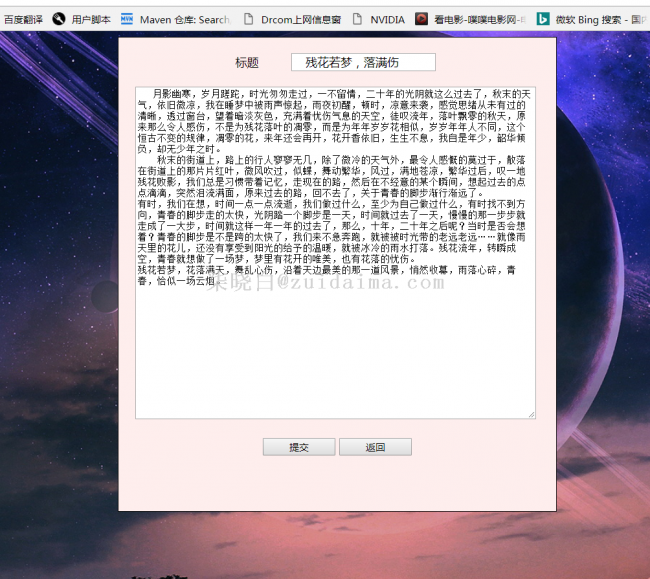Viewport: 650px width, 579px height.
Task: Click the empty area at bottom of article textarea
Action: (335, 360)
